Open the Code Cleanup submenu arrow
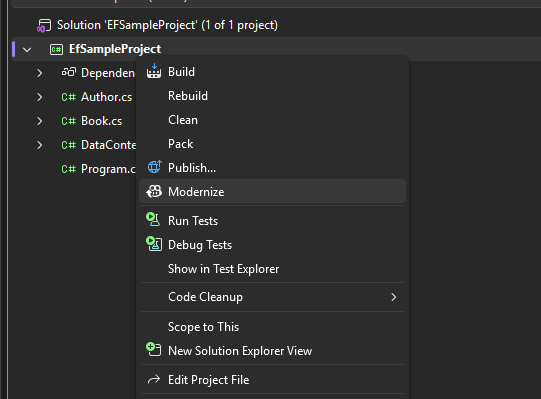541x399 pixels. click(x=393, y=297)
